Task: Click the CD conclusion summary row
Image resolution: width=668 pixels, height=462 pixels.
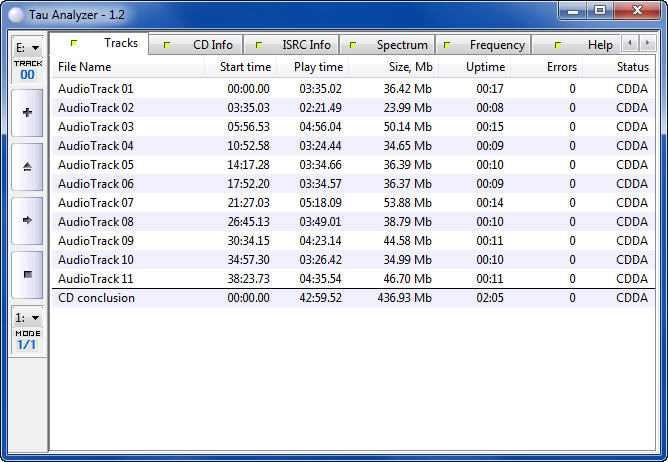Action: tap(96, 298)
